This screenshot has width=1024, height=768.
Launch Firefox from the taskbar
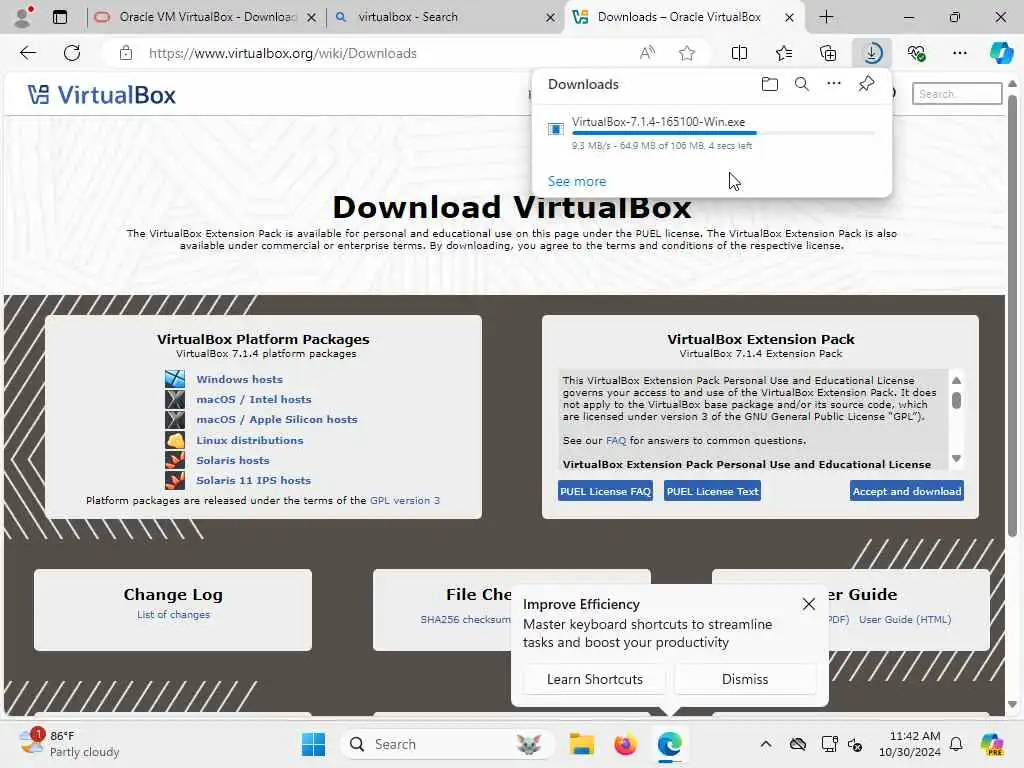(626, 744)
